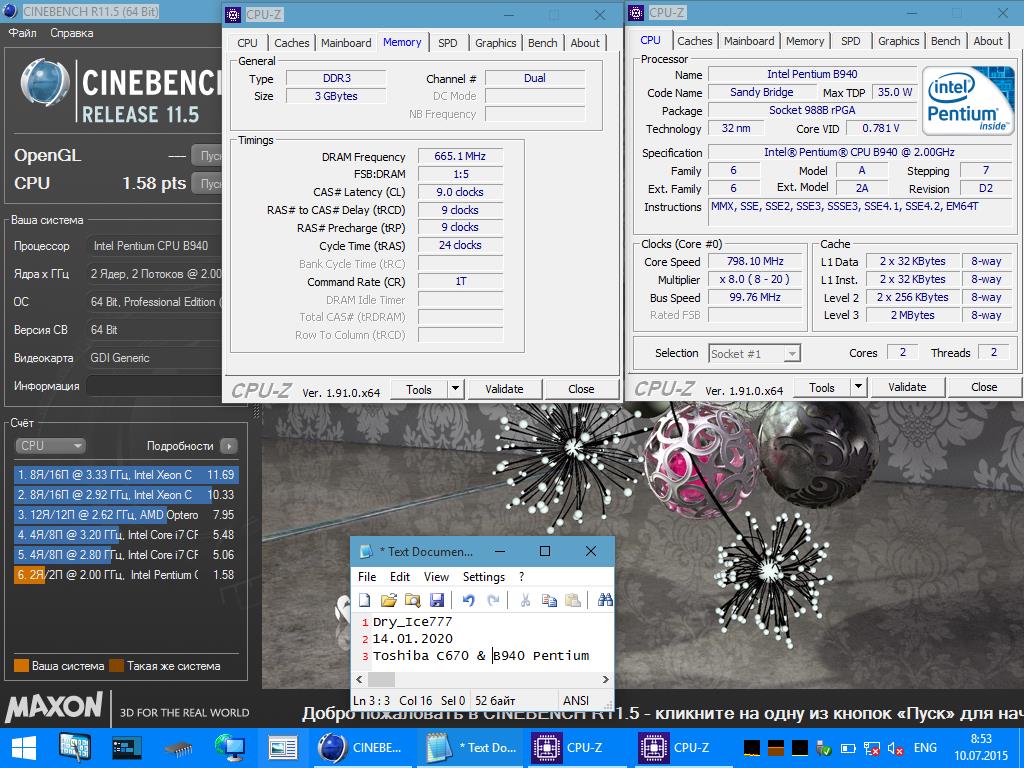Open the globe and monitor taskbar icon

pos(230,748)
